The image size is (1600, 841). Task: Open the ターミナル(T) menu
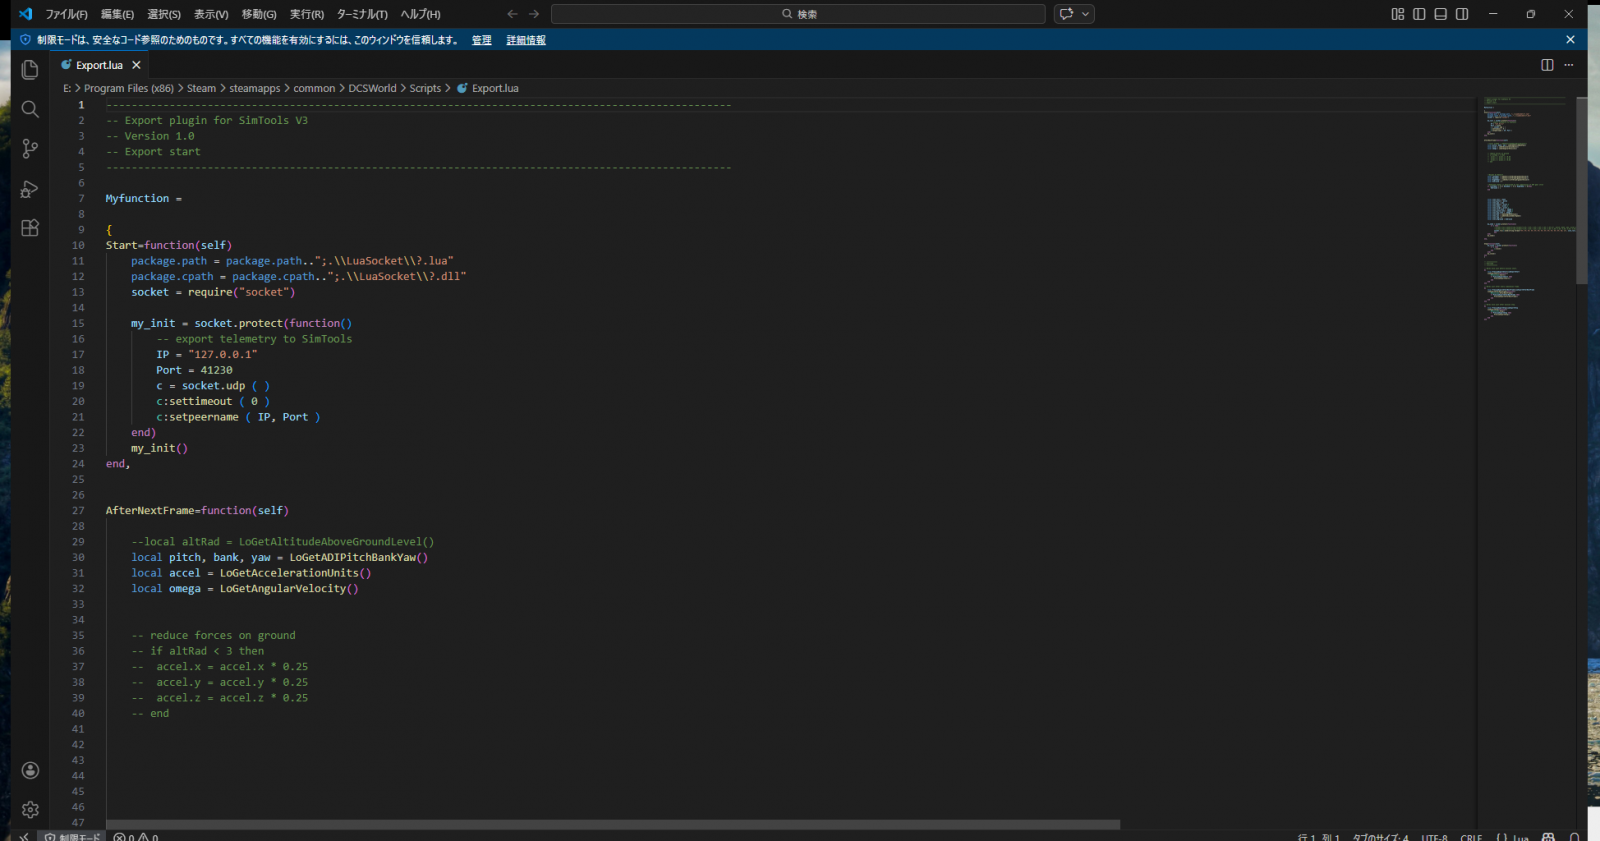(x=362, y=14)
